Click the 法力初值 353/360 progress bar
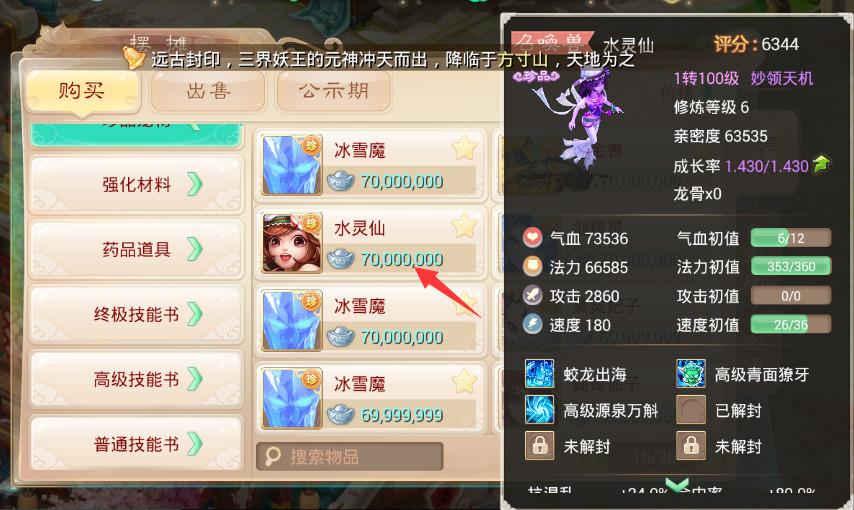This screenshot has width=854, height=510. pos(791,266)
